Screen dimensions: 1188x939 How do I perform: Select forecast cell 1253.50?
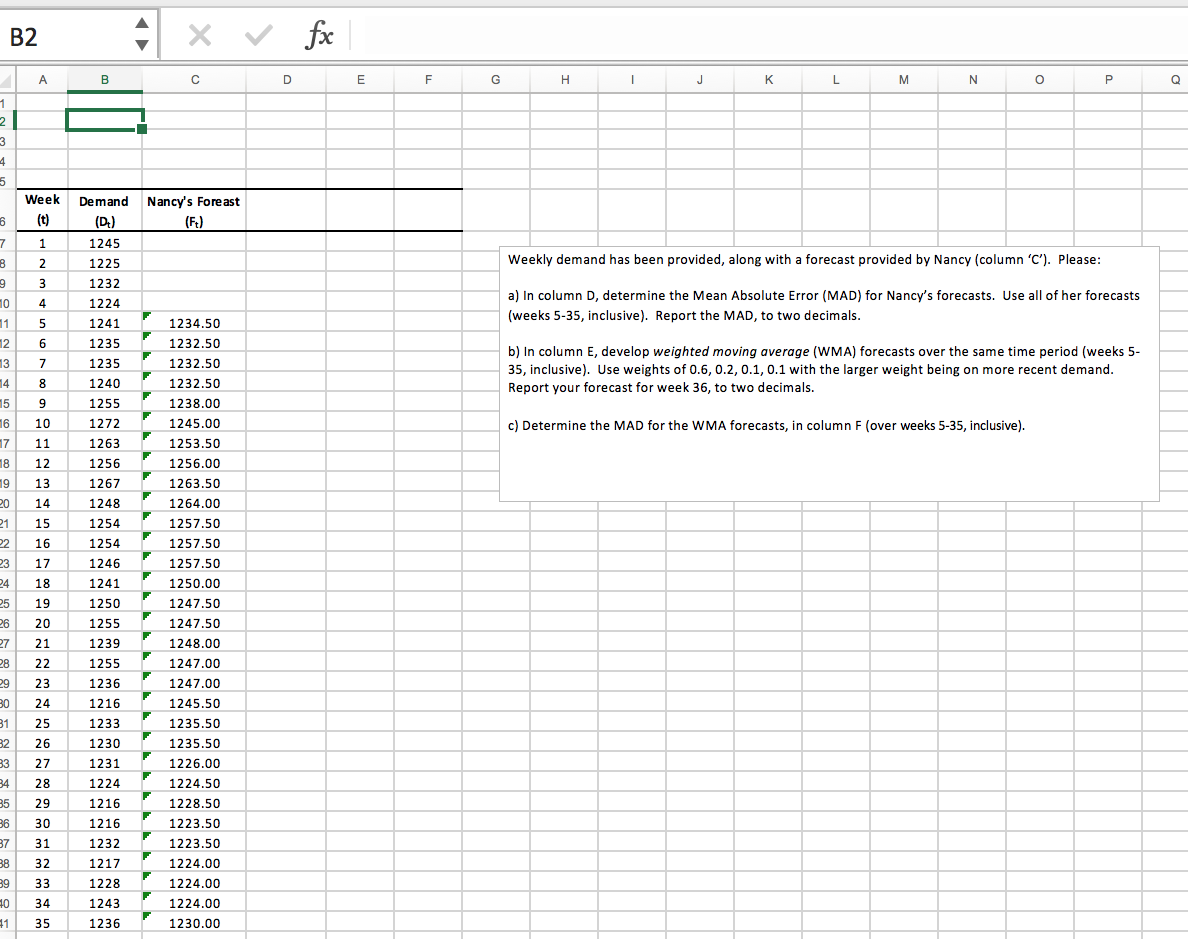click(x=194, y=443)
